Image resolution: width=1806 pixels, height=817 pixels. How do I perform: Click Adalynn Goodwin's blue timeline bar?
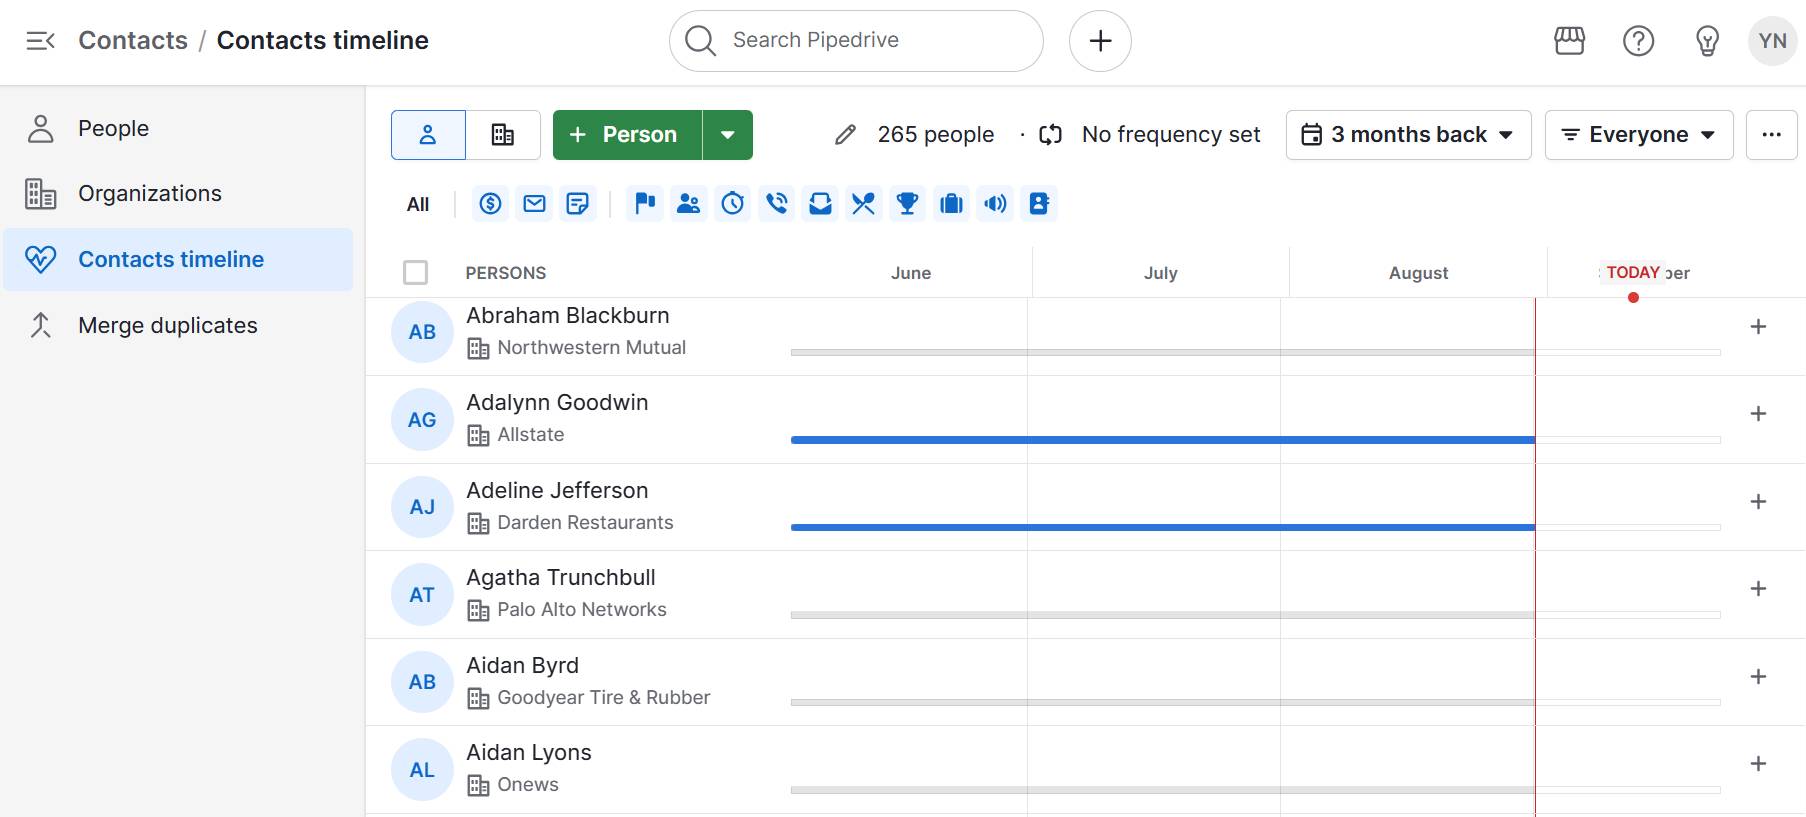coord(1162,440)
